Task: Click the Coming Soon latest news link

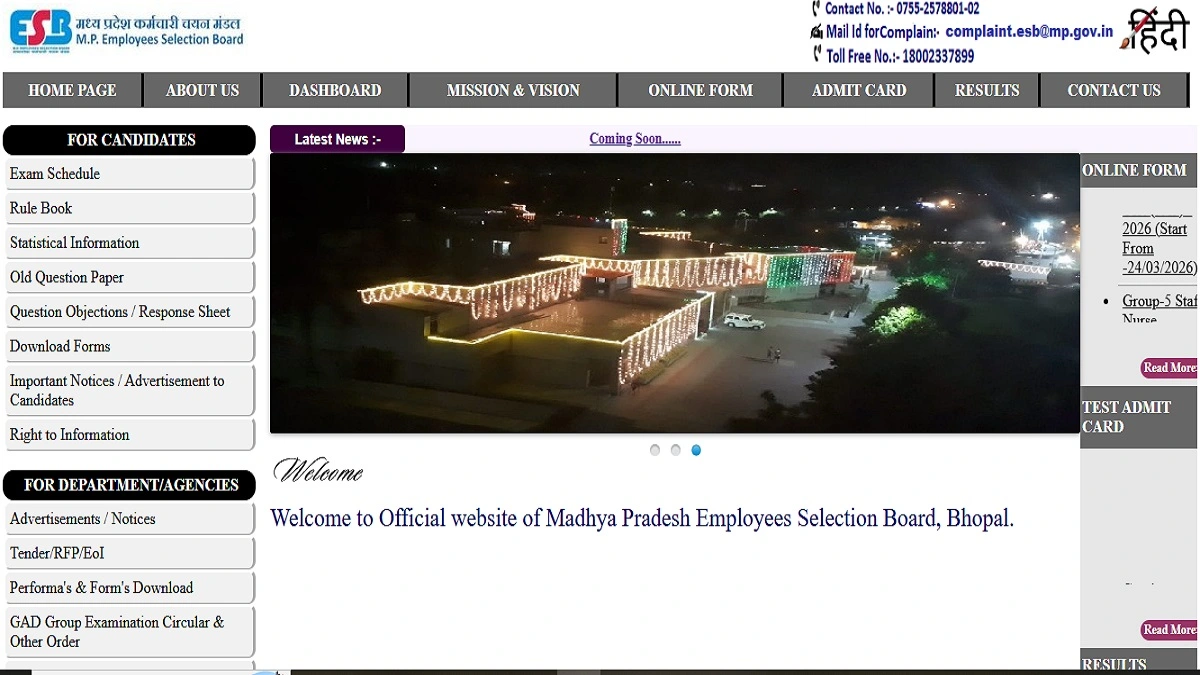Action: (x=635, y=139)
